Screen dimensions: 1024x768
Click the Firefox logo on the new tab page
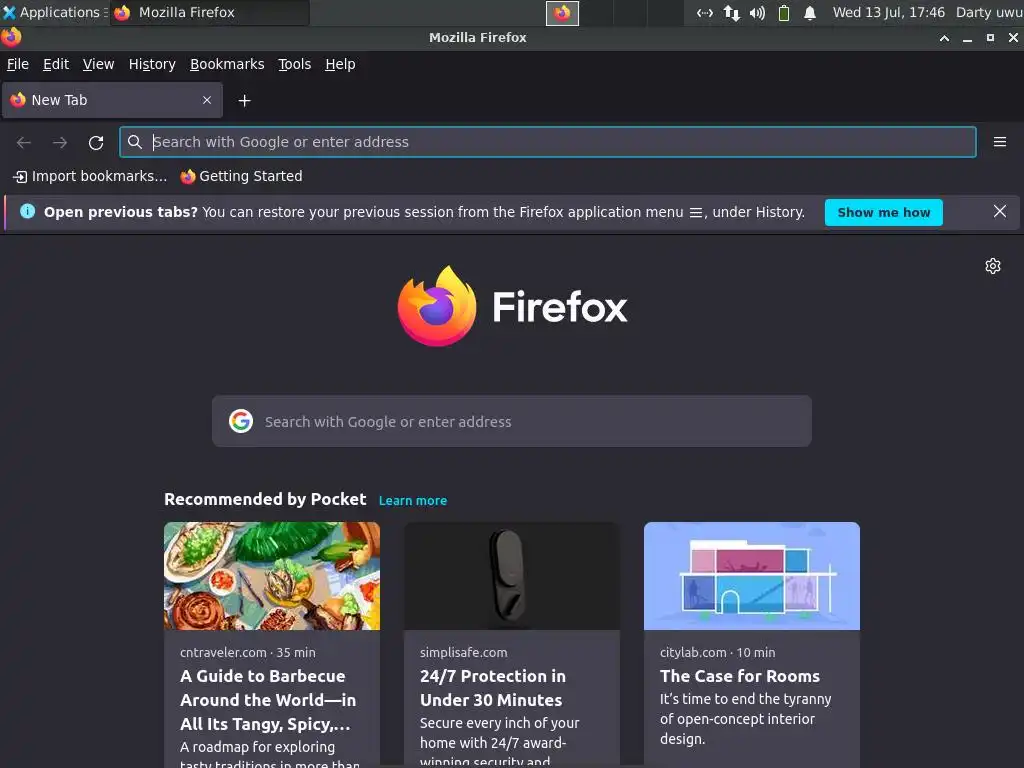pyautogui.click(x=437, y=306)
